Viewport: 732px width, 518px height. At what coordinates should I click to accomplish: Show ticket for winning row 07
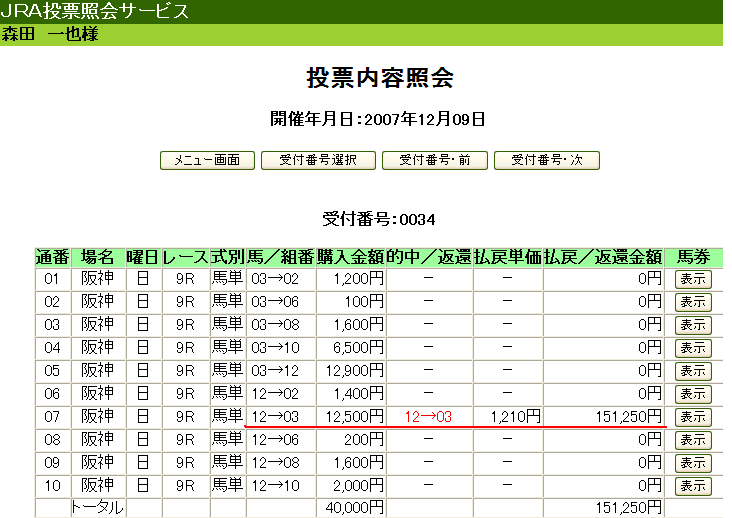(x=693, y=417)
